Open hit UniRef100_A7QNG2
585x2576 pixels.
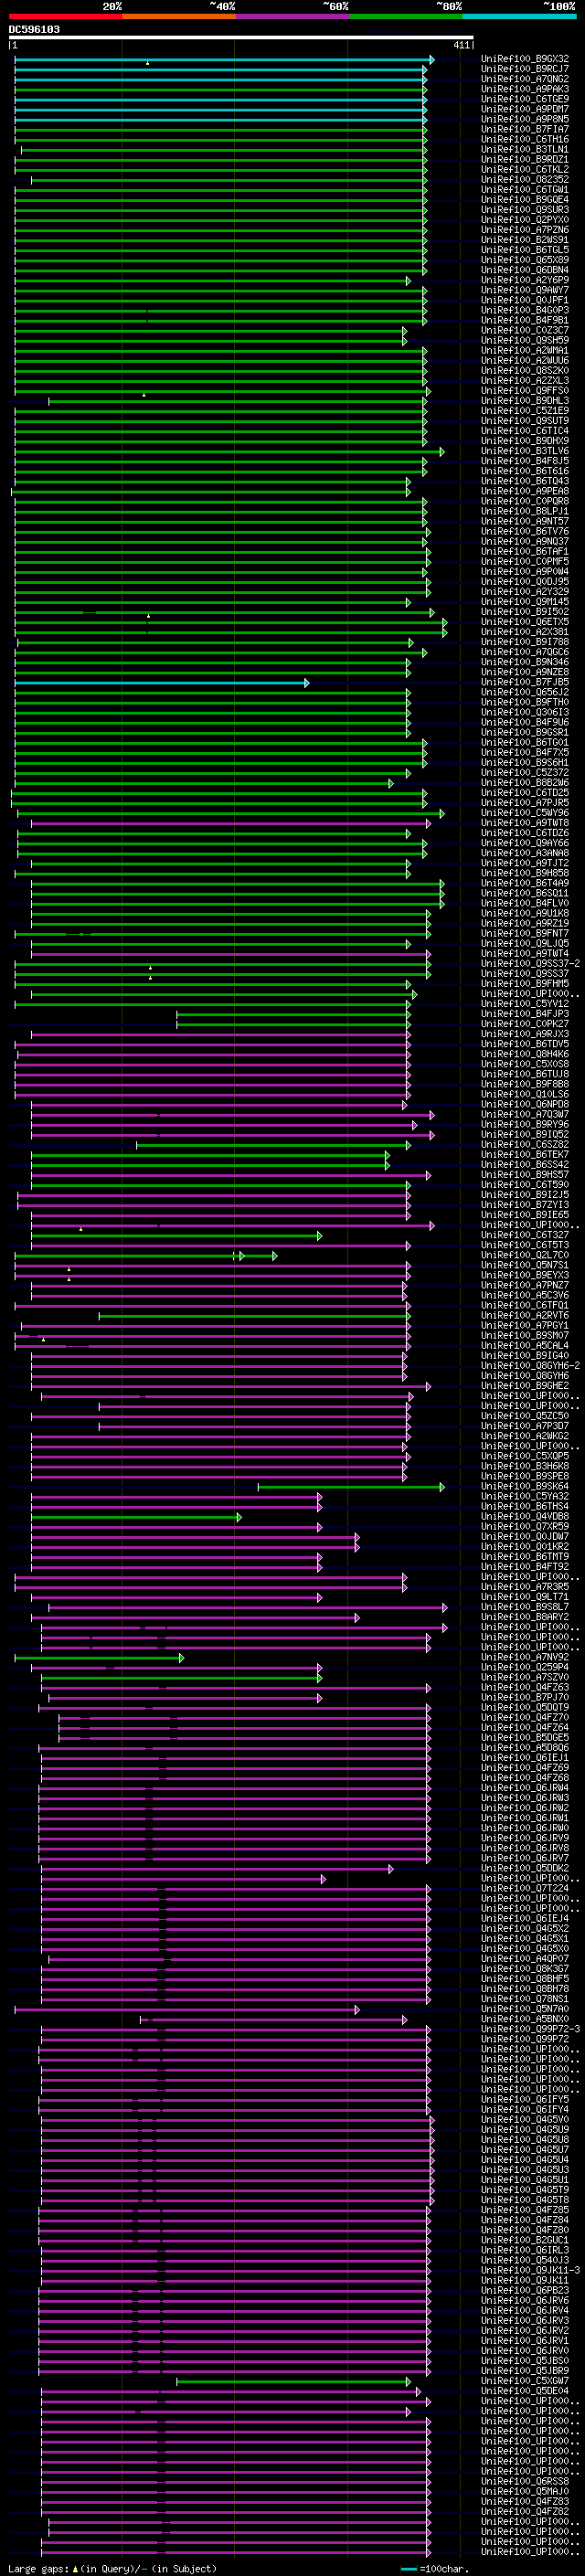click(x=525, y=79)
